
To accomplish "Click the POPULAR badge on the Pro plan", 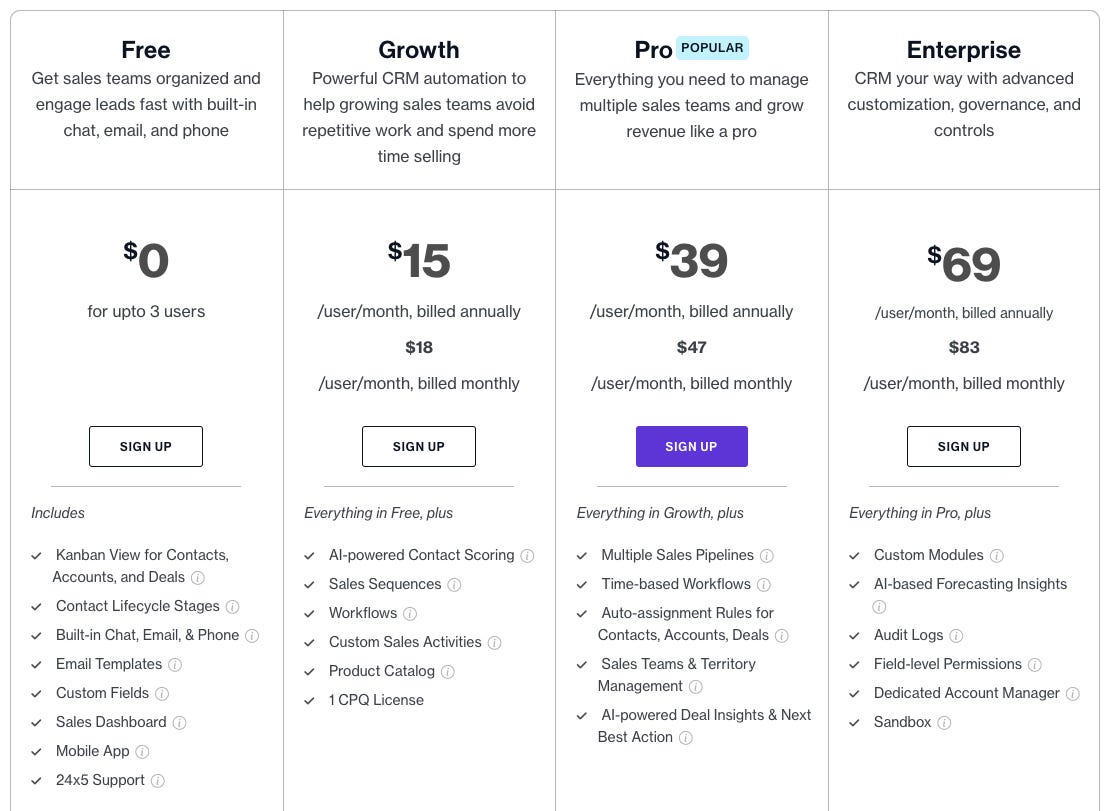I will click(x=714, y=47).
